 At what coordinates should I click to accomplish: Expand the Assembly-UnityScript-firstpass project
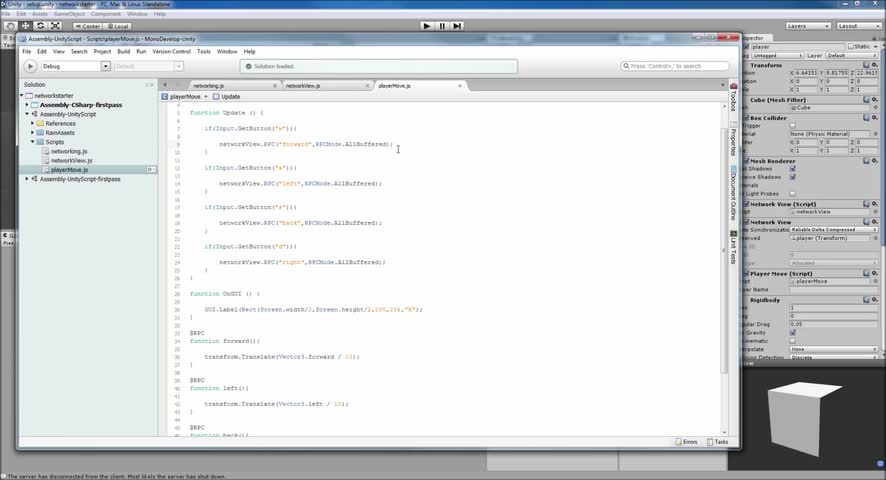27,179
